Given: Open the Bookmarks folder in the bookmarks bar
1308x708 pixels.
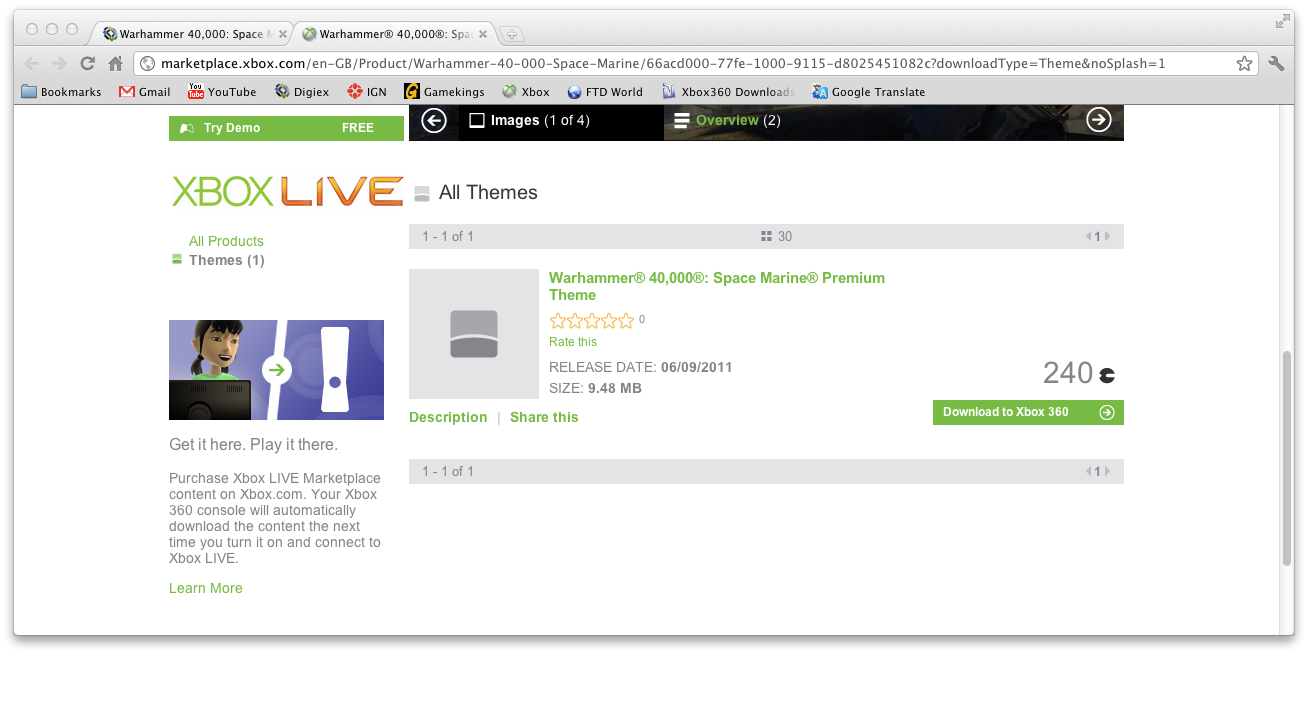Looking at the screenshot, I should 62,92.
